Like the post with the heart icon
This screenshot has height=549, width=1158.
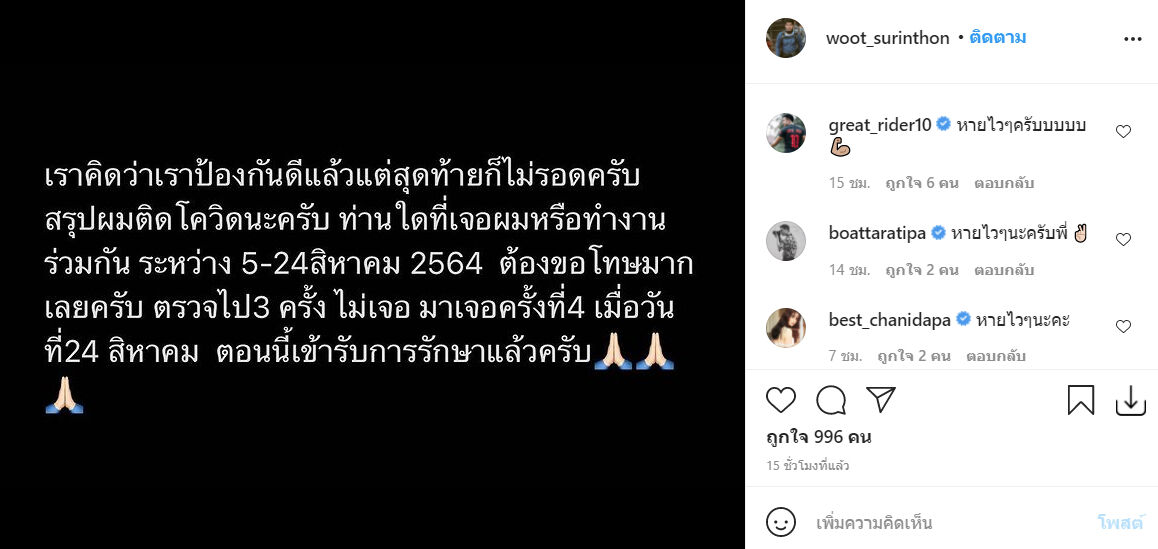[x=781, y=400]
